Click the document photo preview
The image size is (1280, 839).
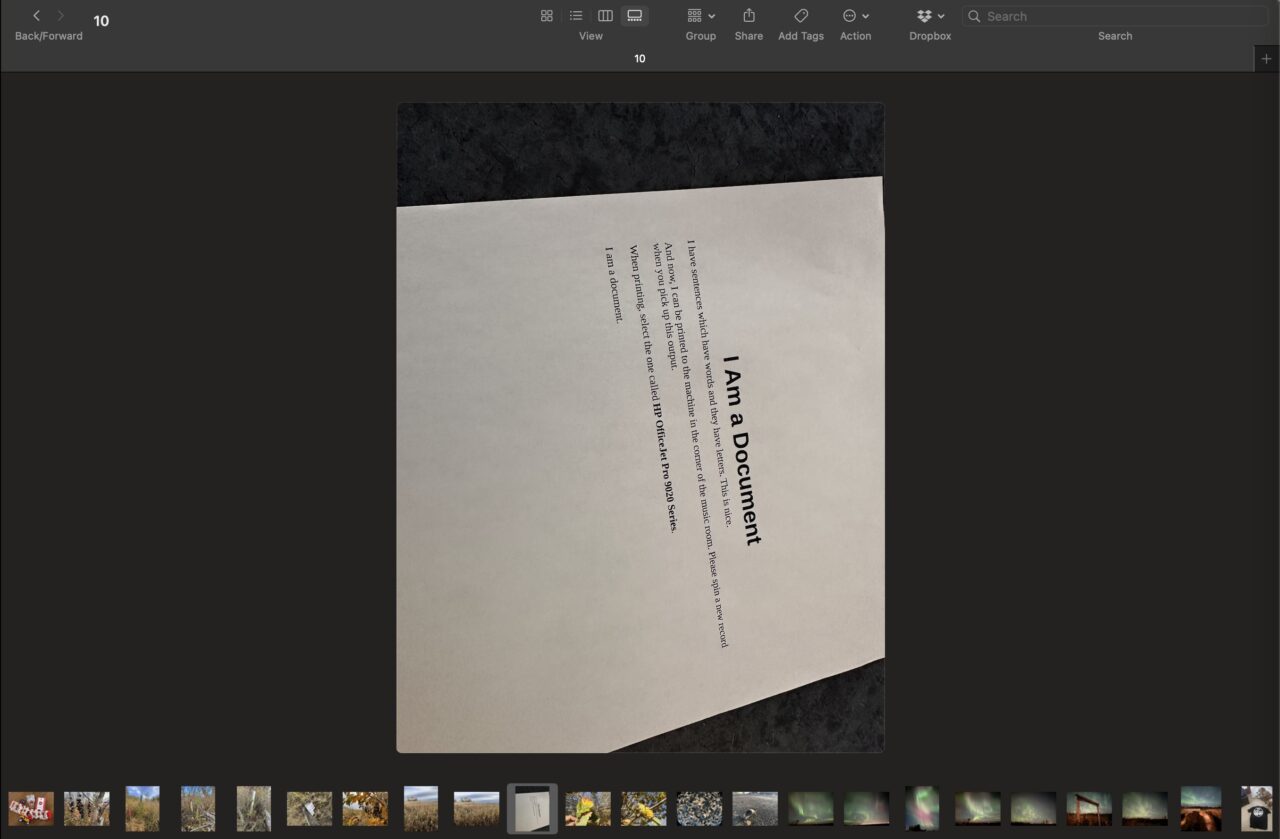640,427
